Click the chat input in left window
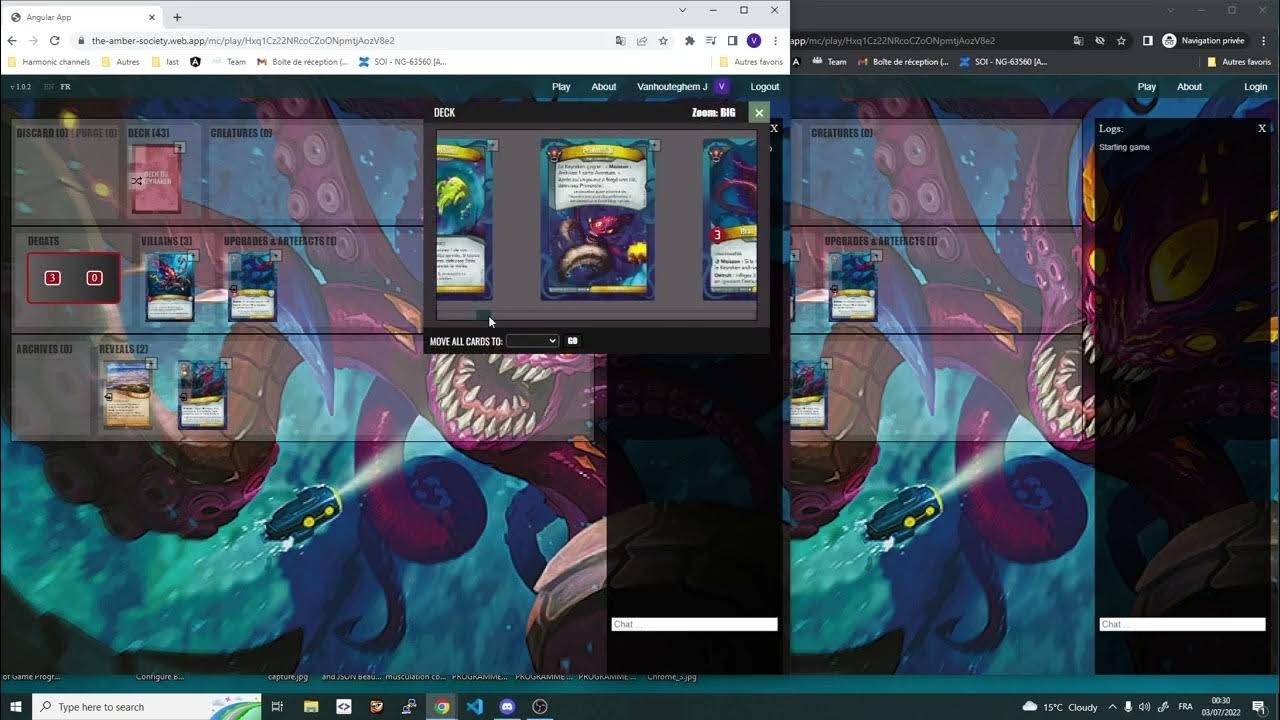 point(694,624)
